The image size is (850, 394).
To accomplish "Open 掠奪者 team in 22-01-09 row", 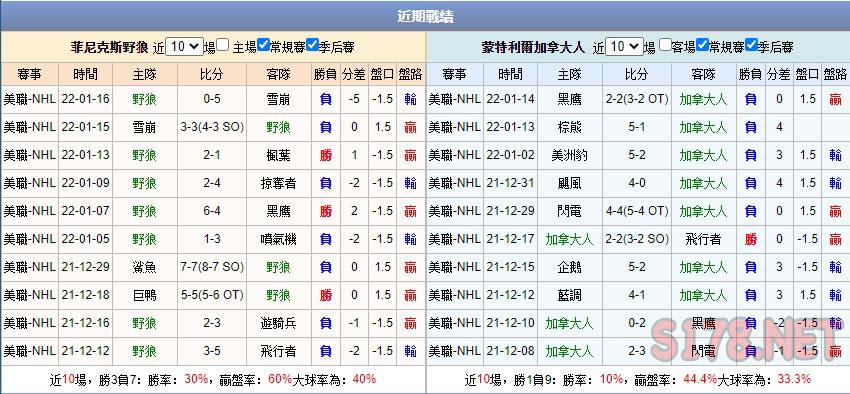I will pos(278,183).
